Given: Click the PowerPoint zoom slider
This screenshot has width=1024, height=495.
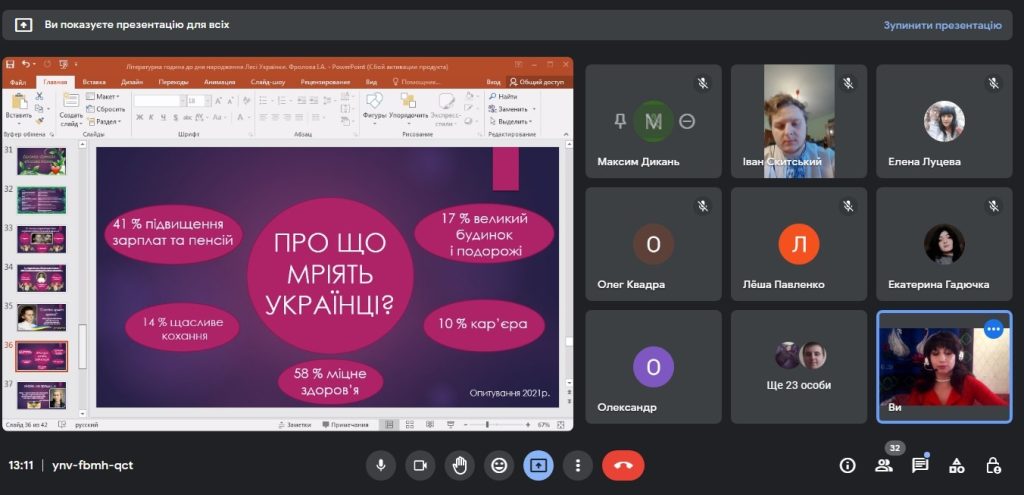Looking at the screenshot, I should point(487,425).
